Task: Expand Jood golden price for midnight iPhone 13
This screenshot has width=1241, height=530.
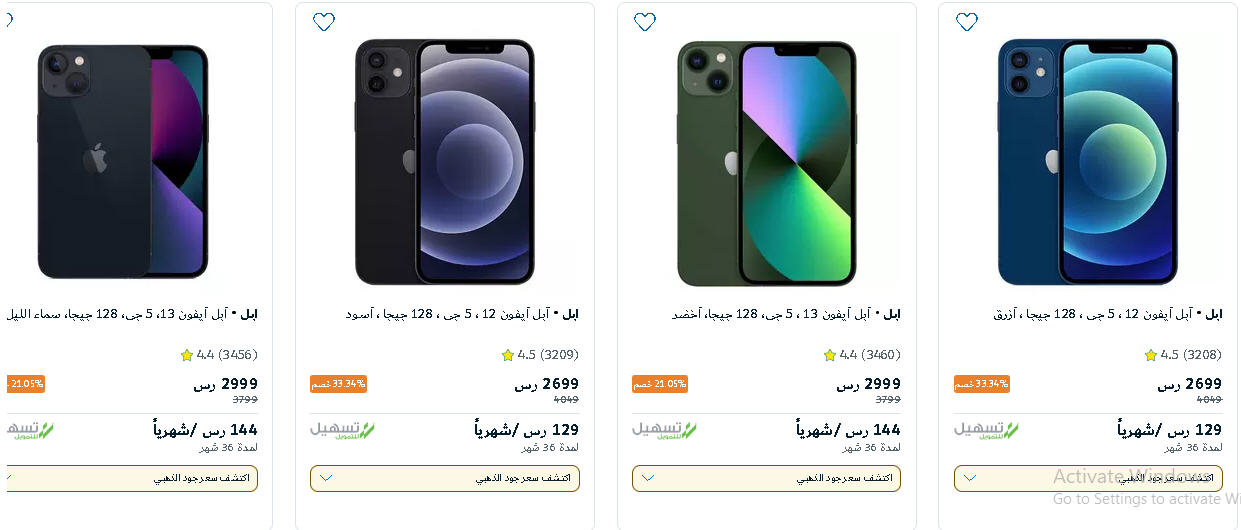Action: tap(129, 478)
